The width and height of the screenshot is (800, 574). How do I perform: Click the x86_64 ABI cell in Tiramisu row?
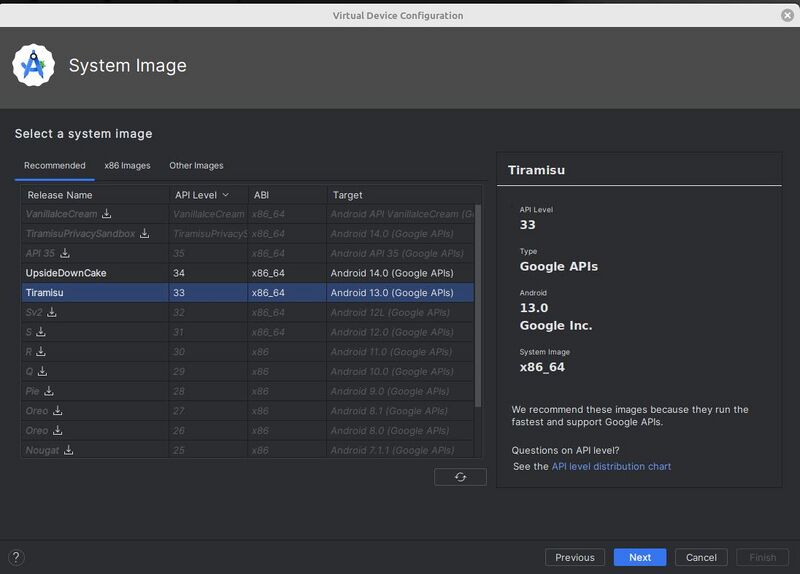287,292
